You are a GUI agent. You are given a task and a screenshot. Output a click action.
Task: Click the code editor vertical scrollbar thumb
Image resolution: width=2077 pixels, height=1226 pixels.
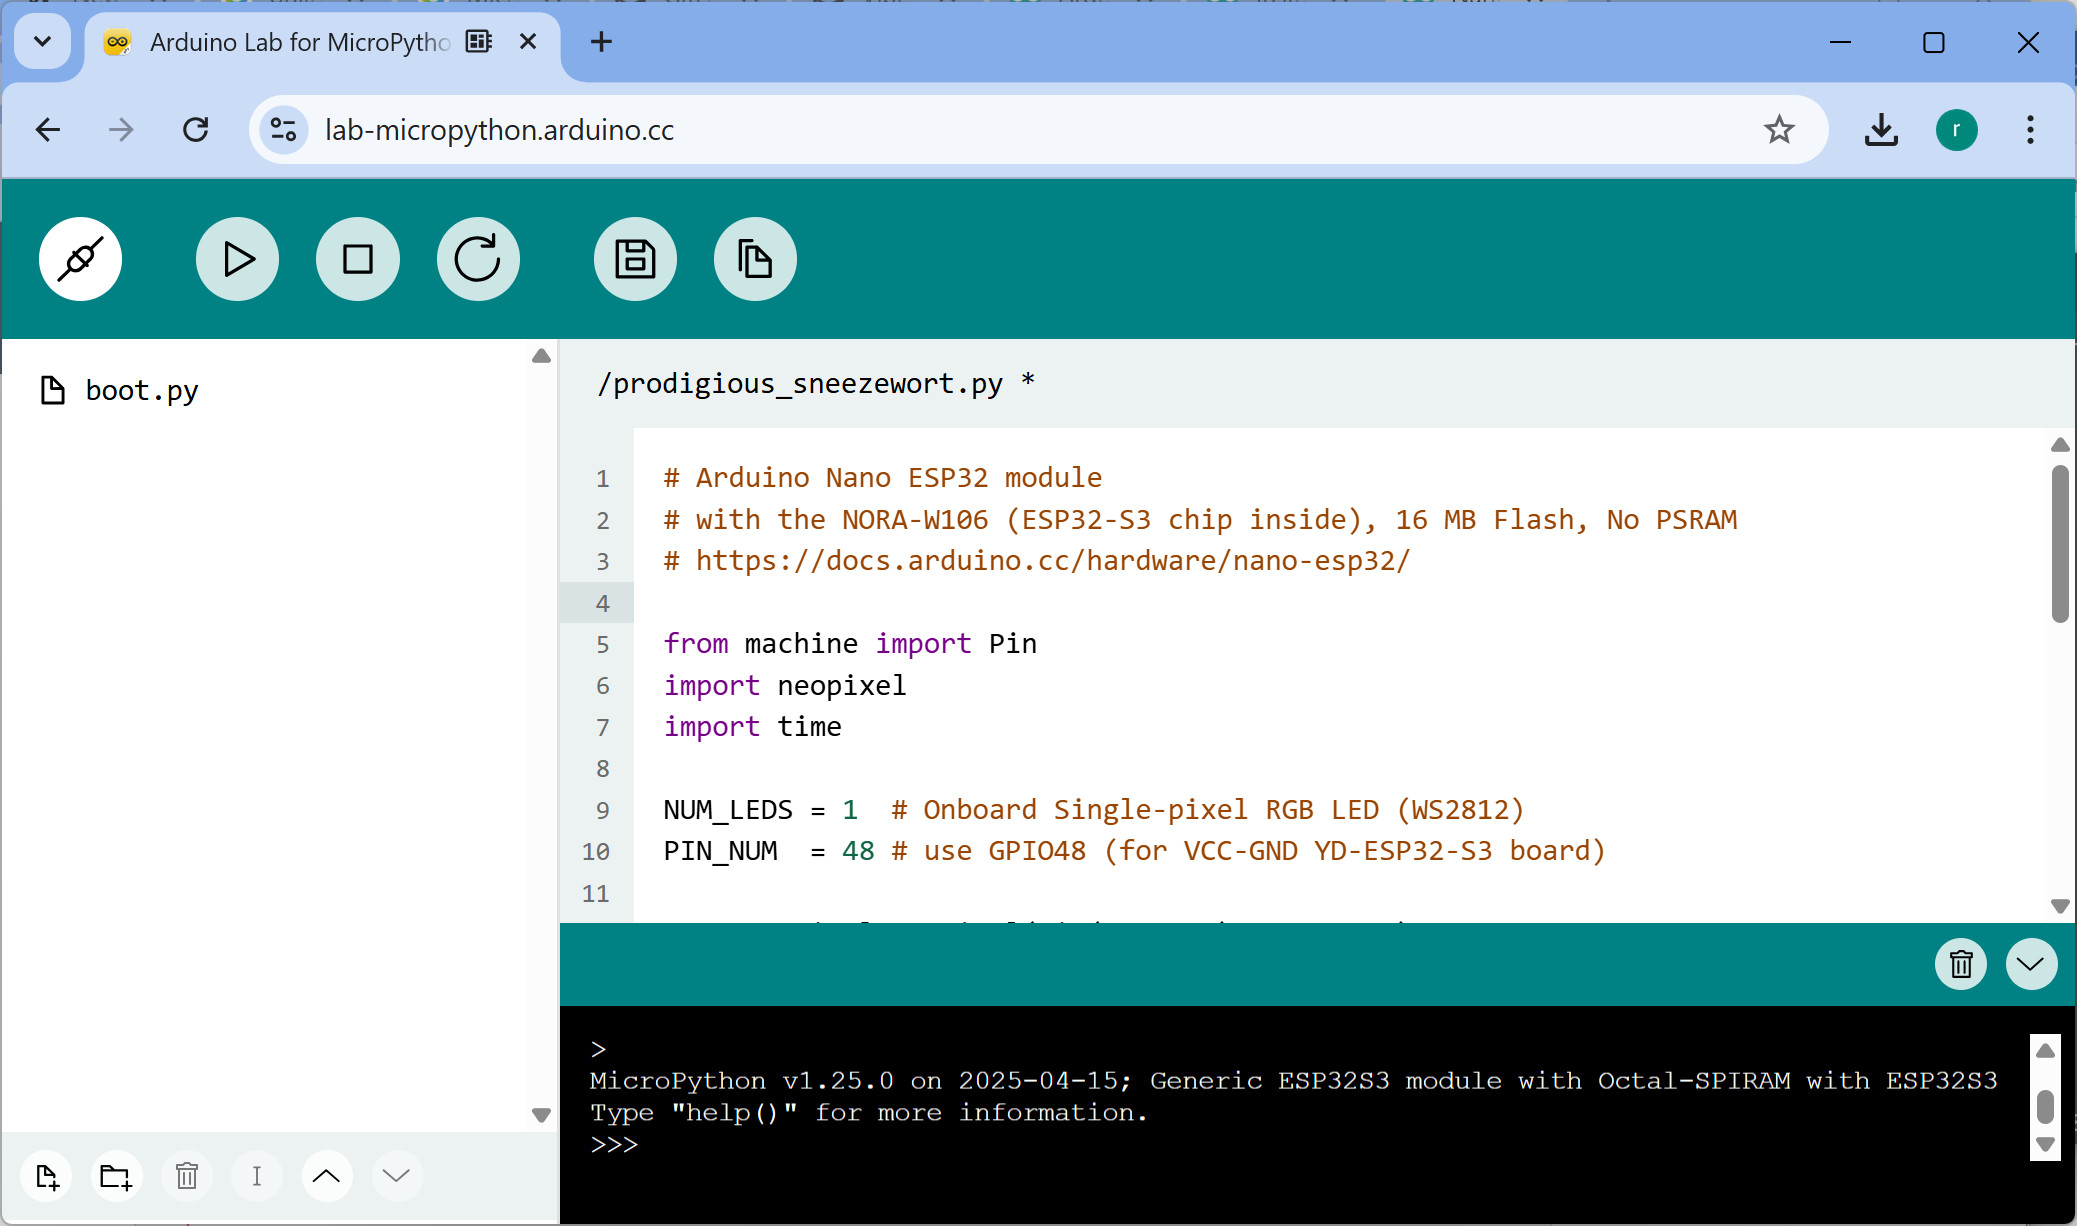click(2059, 543)
